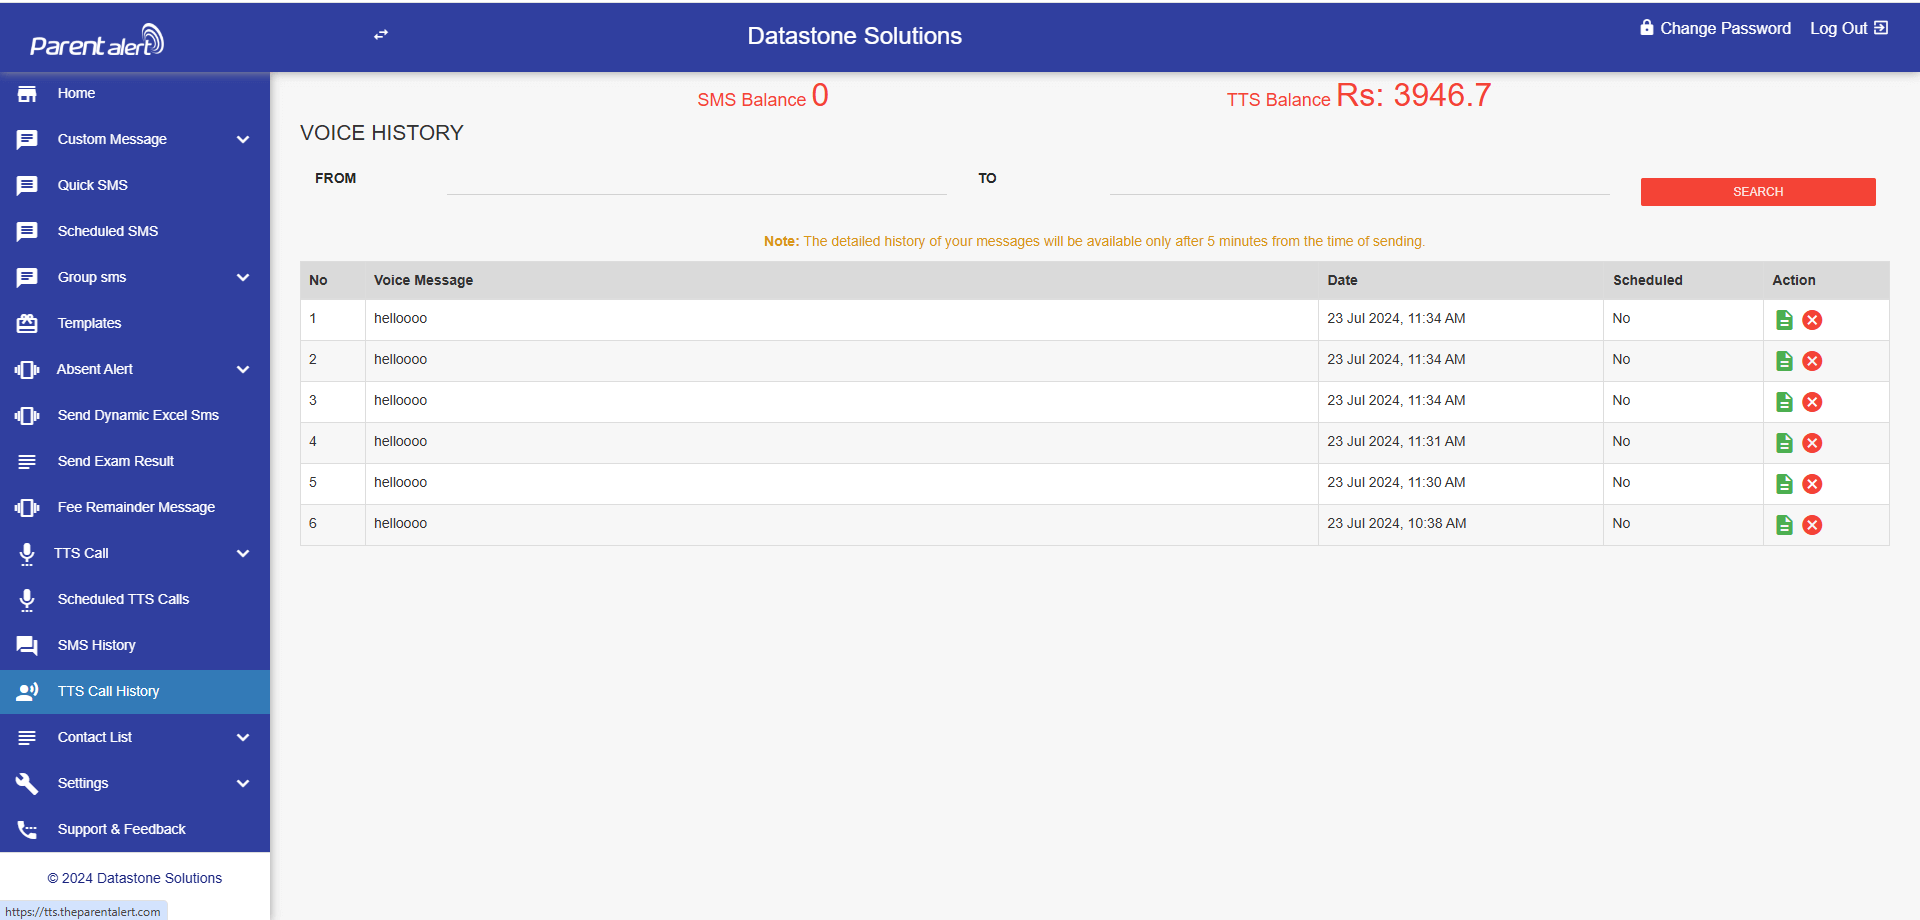This screenshot has width=1920, height=920.
Task: Open Scheduled TTS Calls page
Action: 135,600
